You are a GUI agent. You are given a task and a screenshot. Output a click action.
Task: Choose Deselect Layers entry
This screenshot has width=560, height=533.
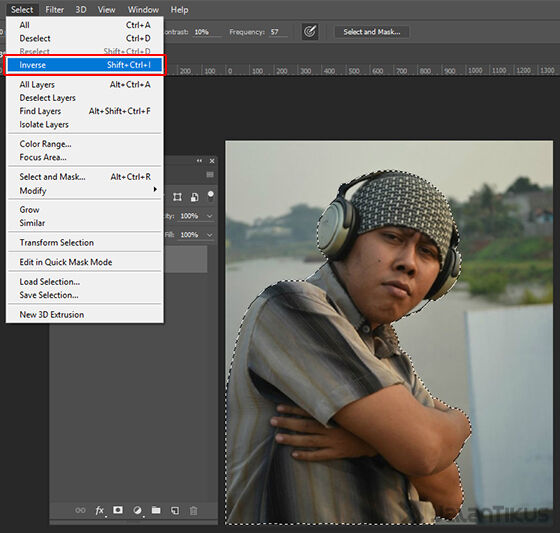[x=85, y=98]
